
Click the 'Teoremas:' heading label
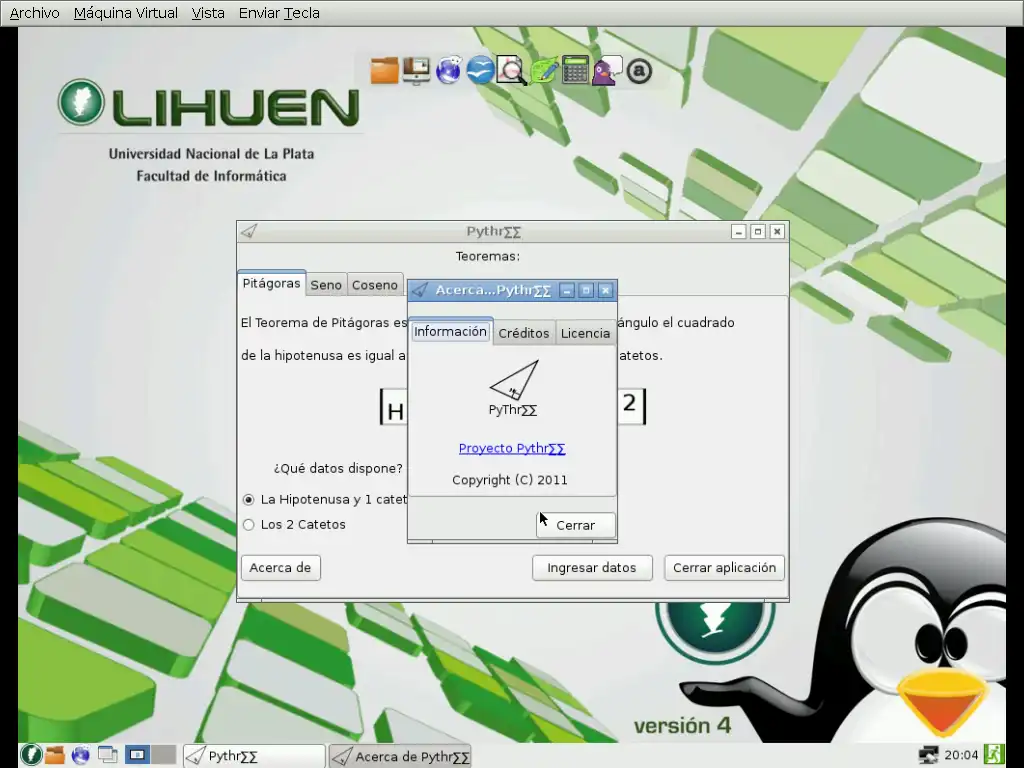(488, 256)
